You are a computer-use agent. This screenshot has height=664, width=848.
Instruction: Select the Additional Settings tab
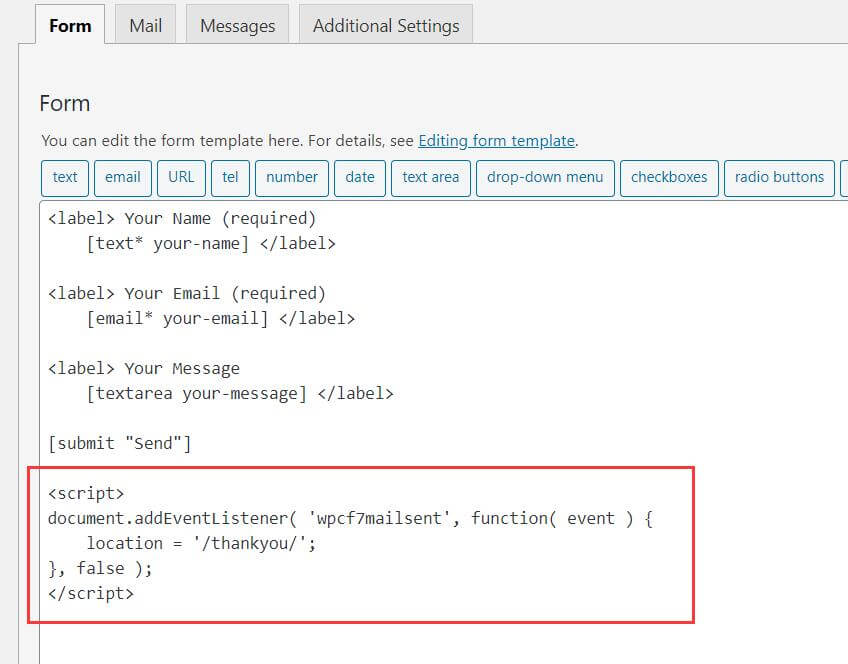[386, 26]
